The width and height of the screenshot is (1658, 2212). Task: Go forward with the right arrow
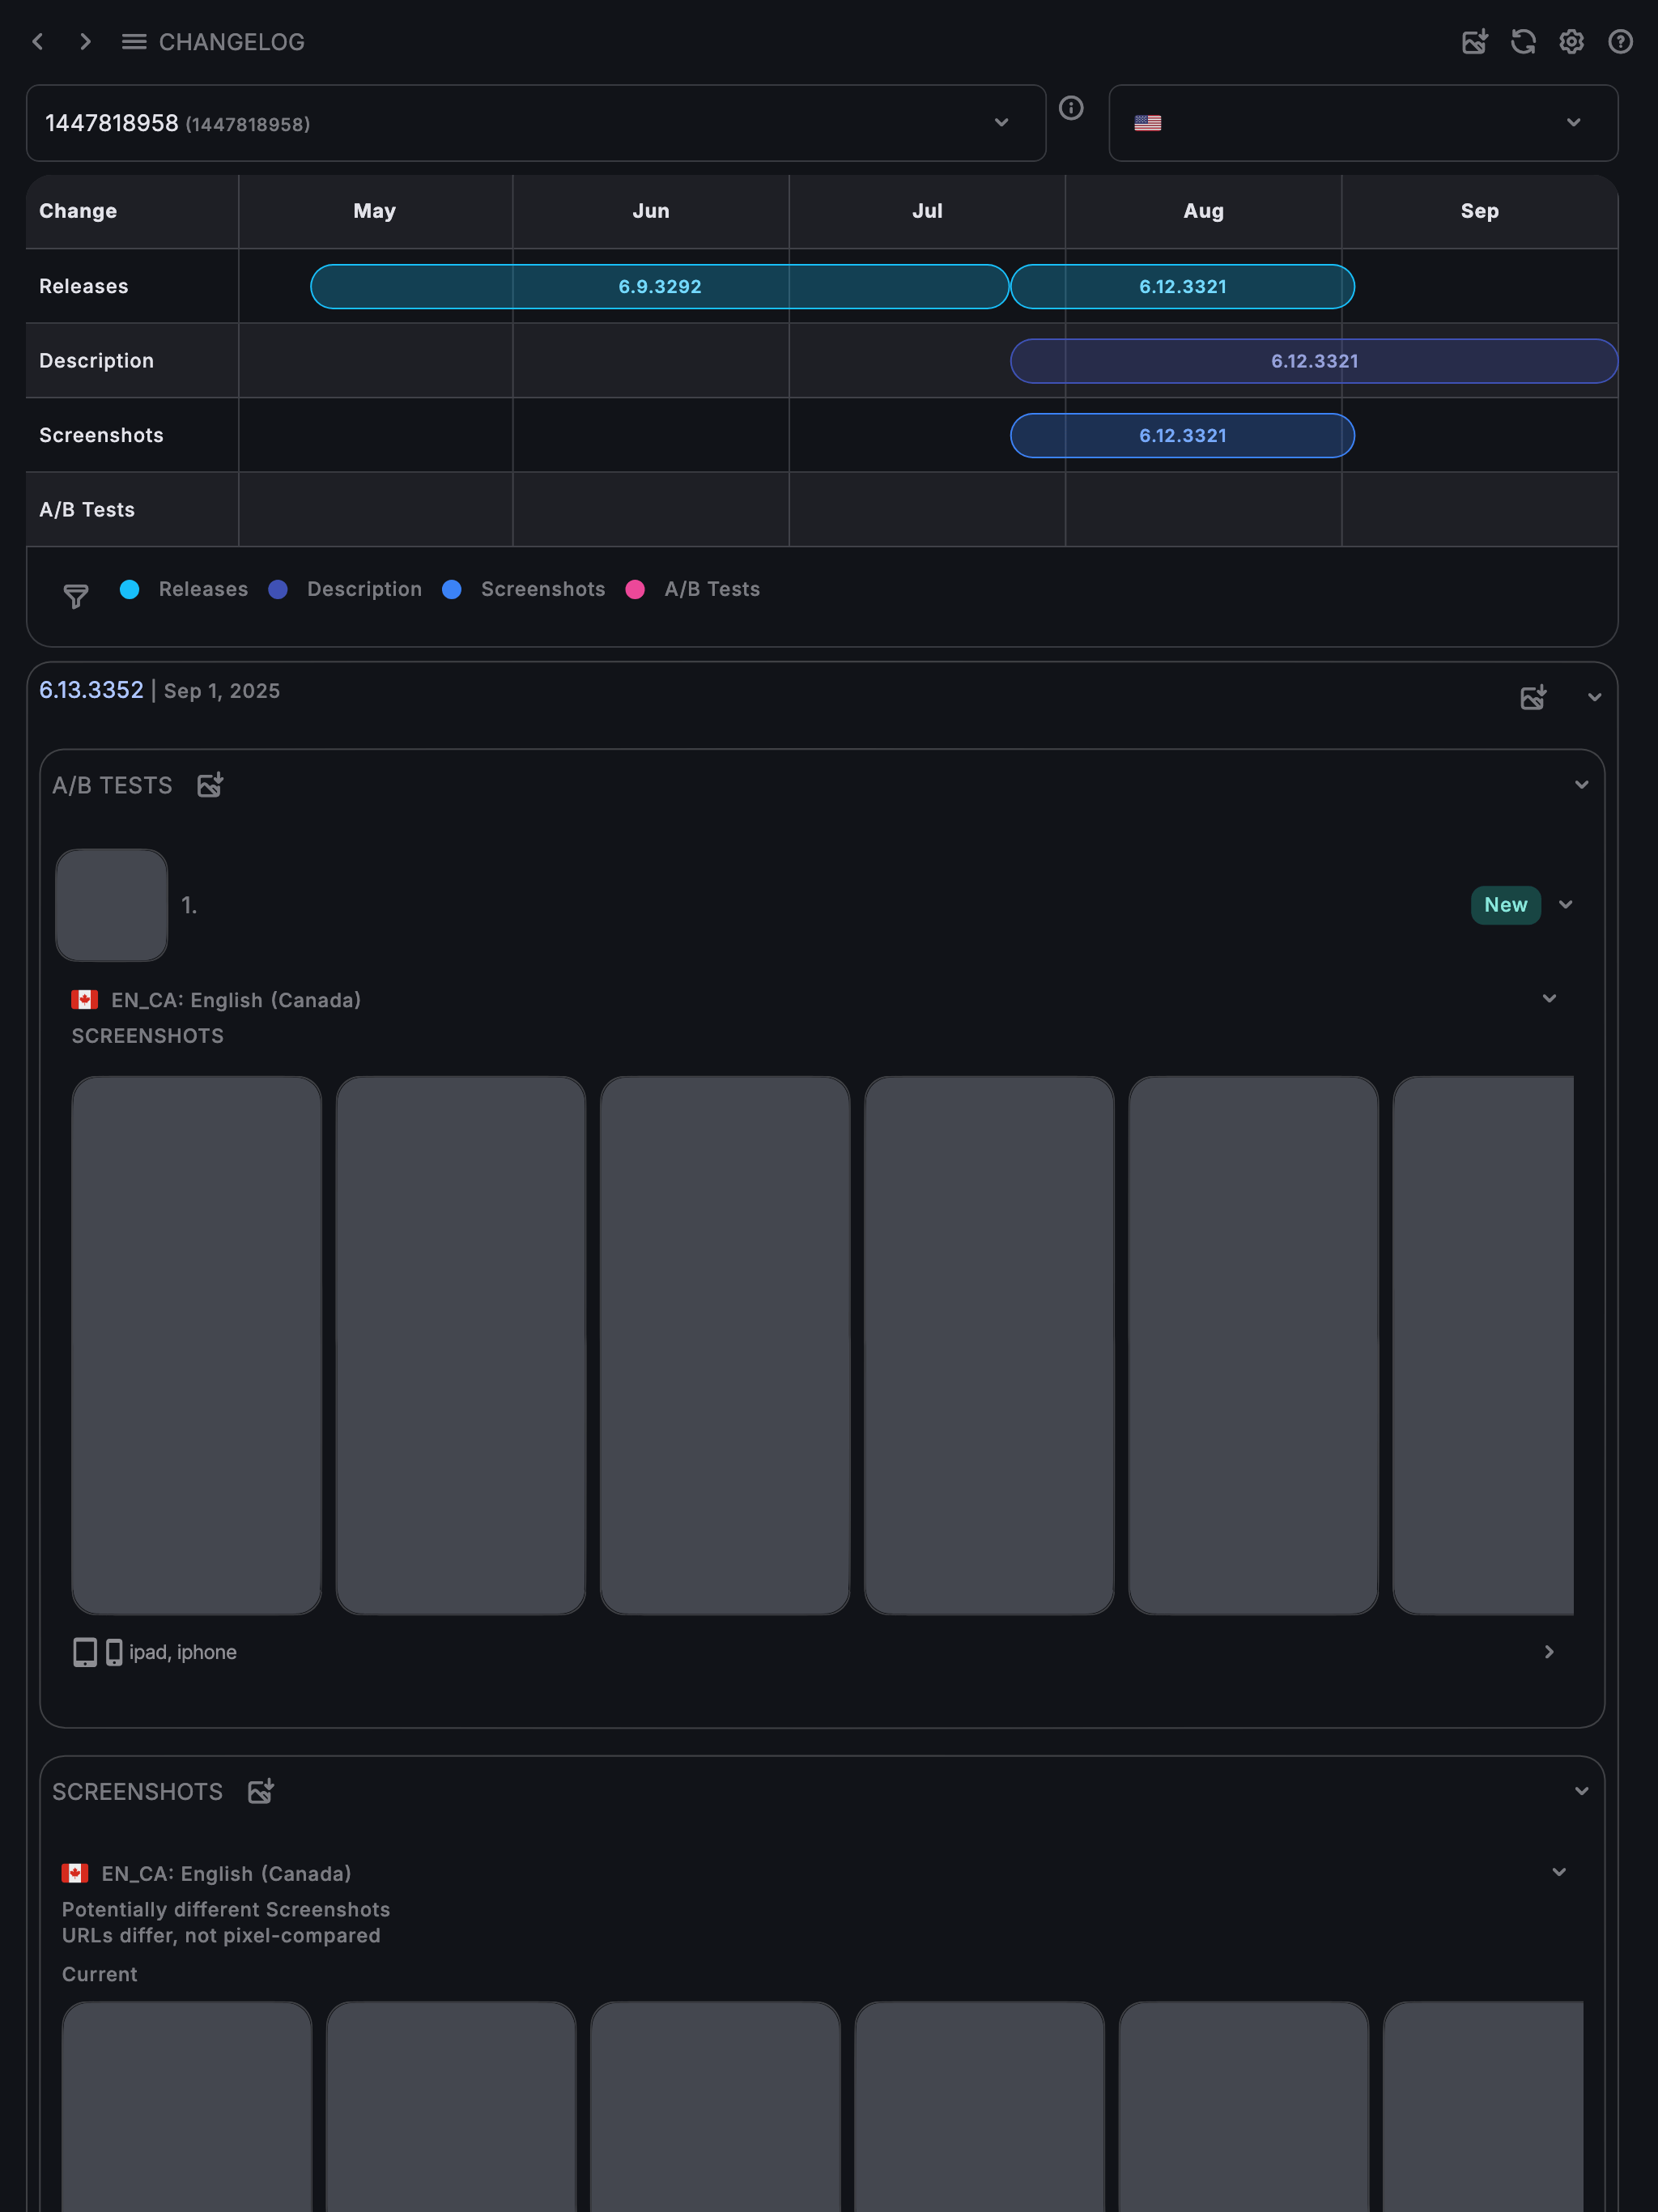[85, 41]
